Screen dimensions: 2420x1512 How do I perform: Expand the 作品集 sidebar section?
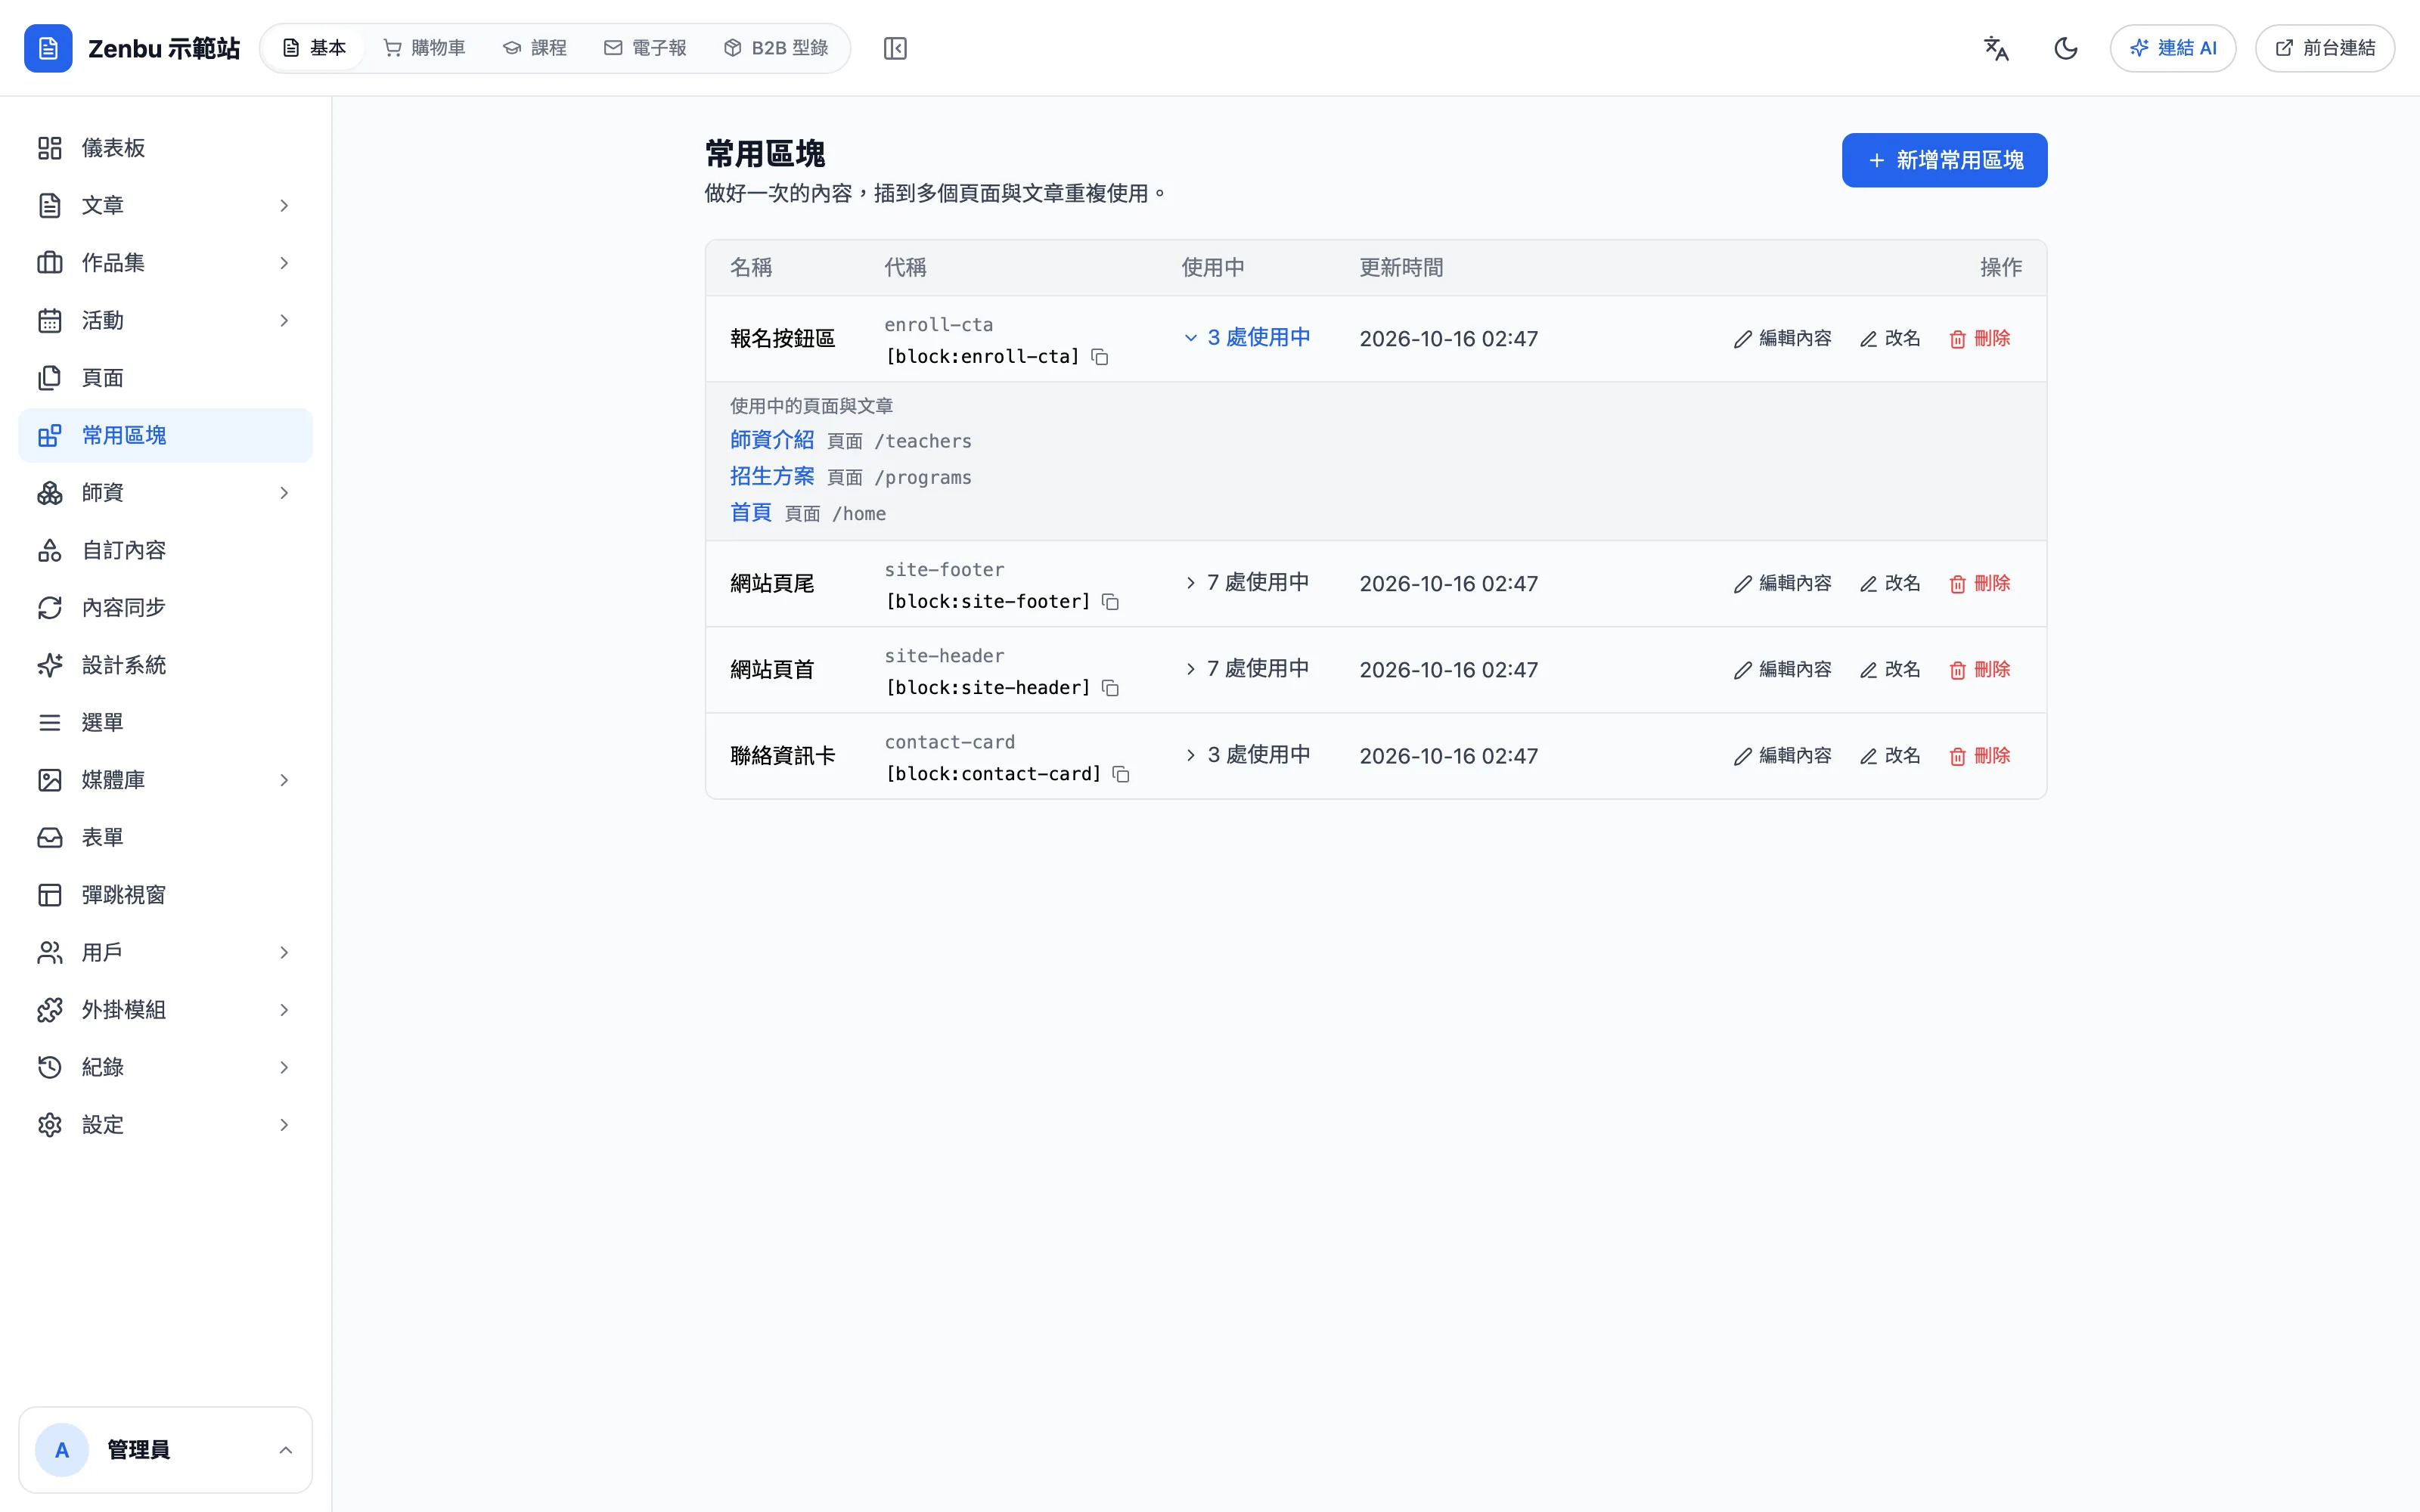(166, 263)
